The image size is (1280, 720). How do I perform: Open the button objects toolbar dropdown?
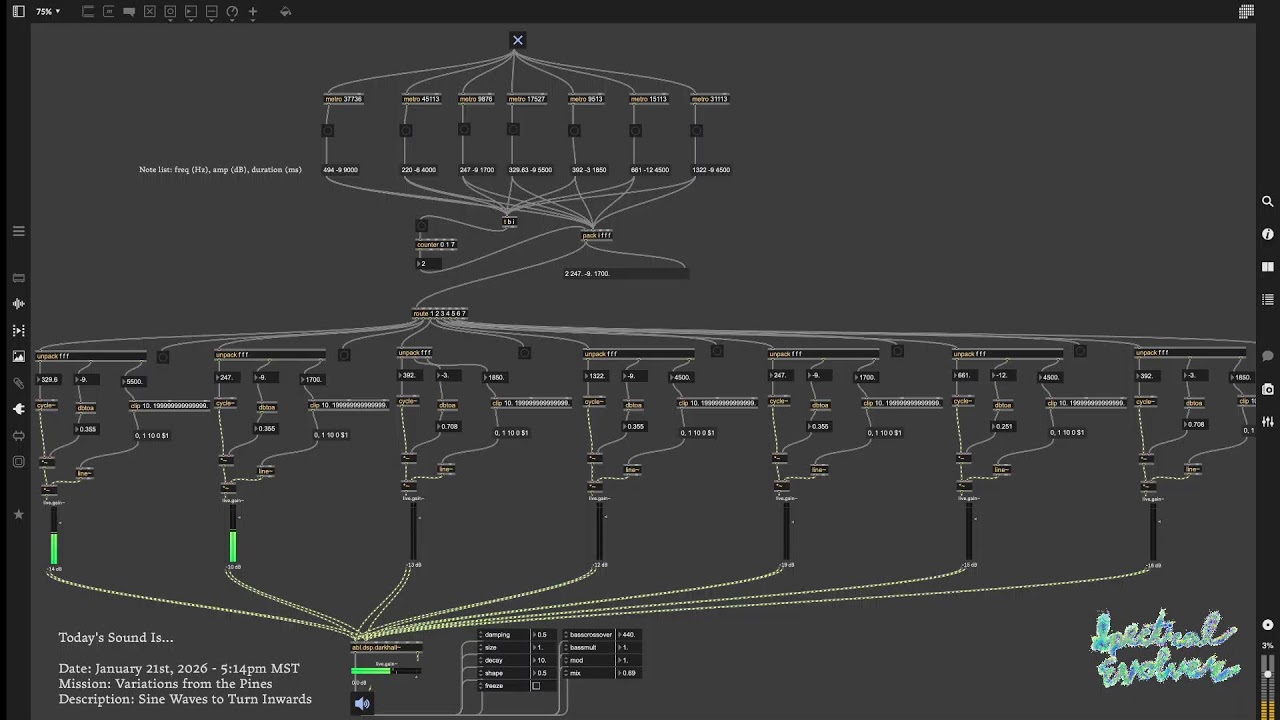point(170,12)
